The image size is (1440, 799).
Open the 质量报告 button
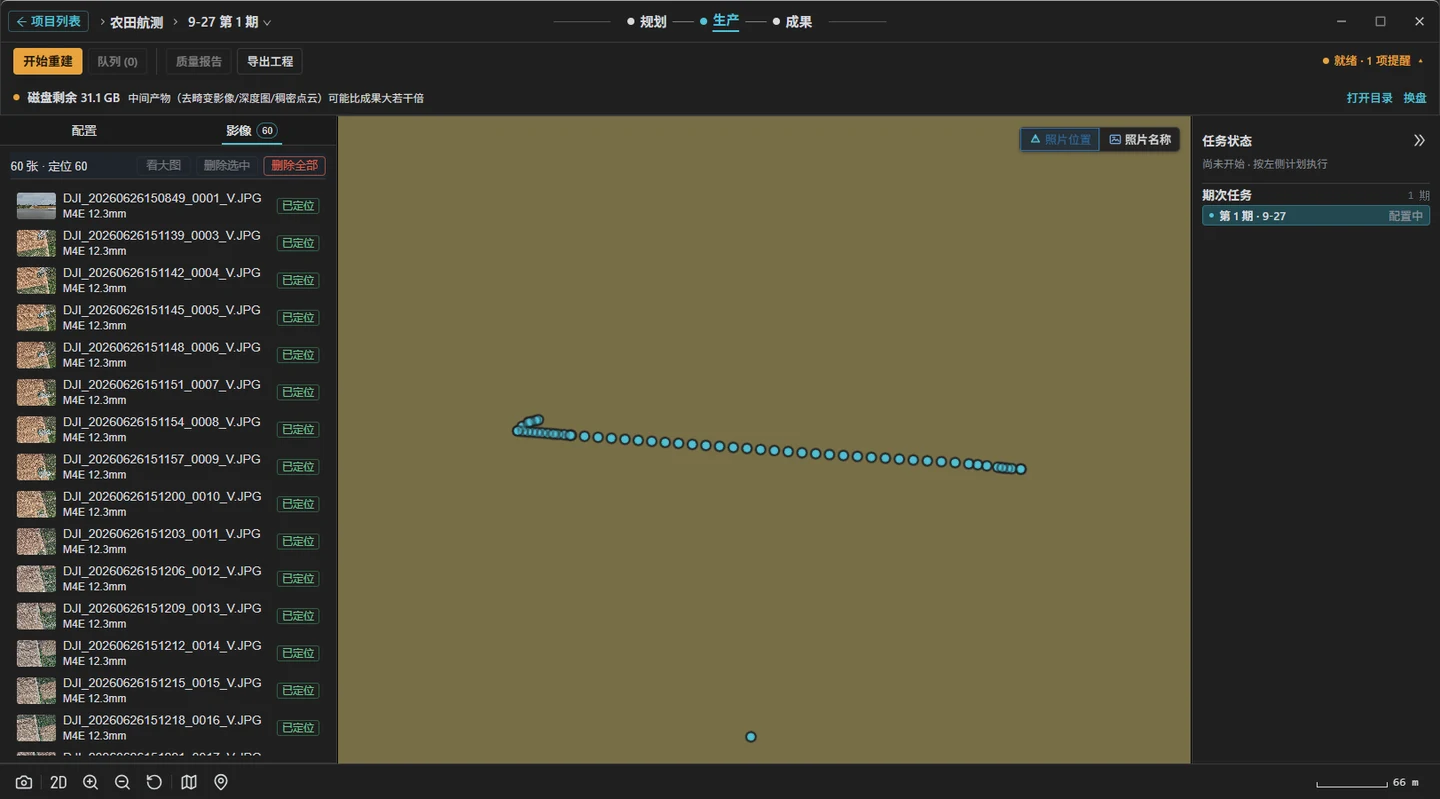click(x=199, y=61)
